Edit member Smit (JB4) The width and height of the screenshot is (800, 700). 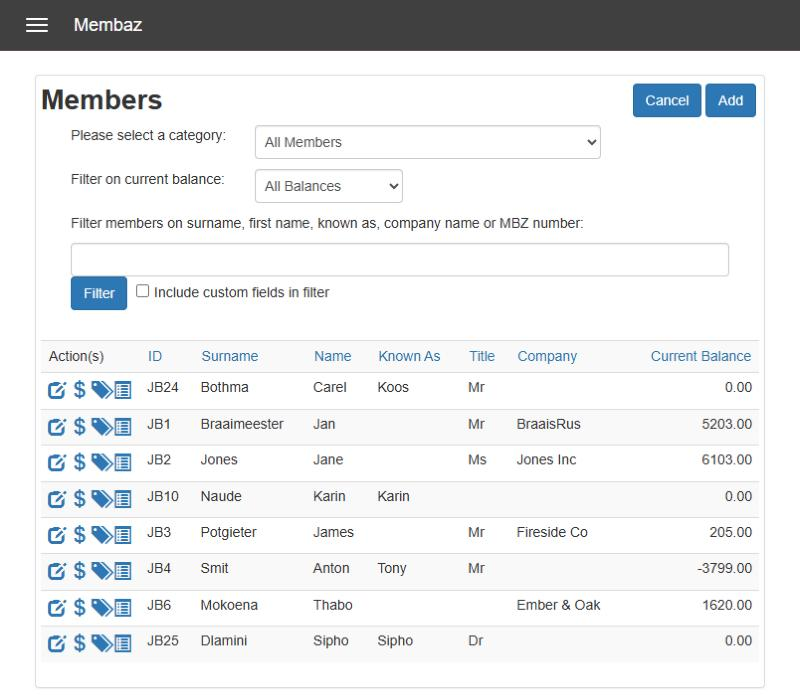(57, 571)
